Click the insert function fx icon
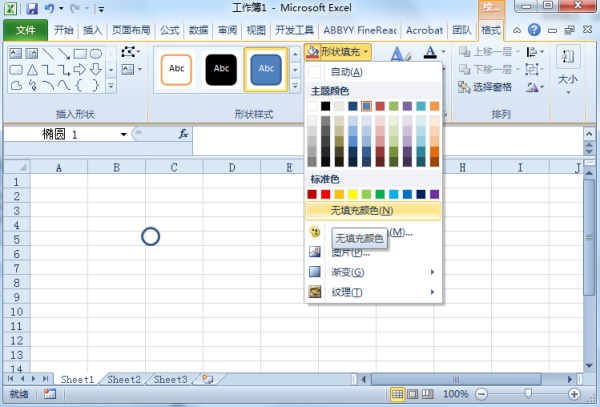Viewport: 600px width, 407px height. [x=183, y=134]
